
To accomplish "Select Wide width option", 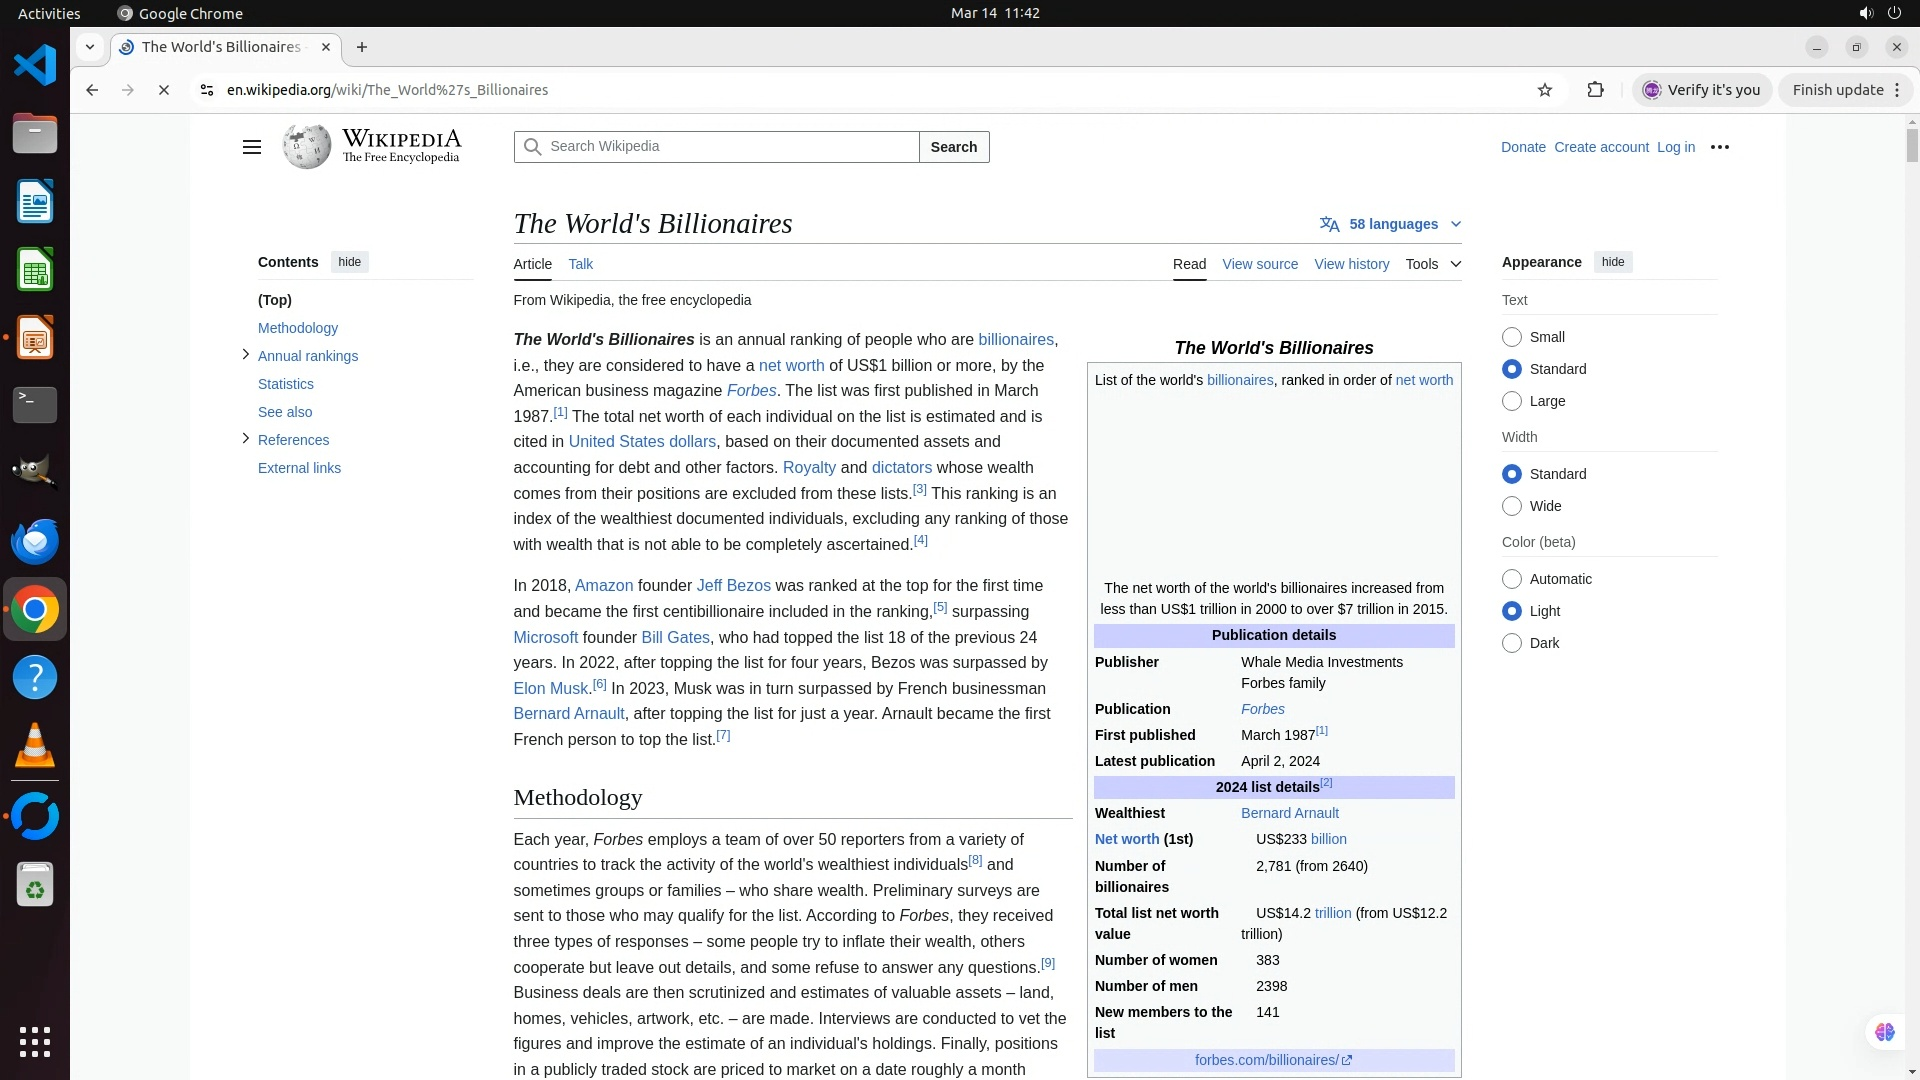I will coord(1512,506).
